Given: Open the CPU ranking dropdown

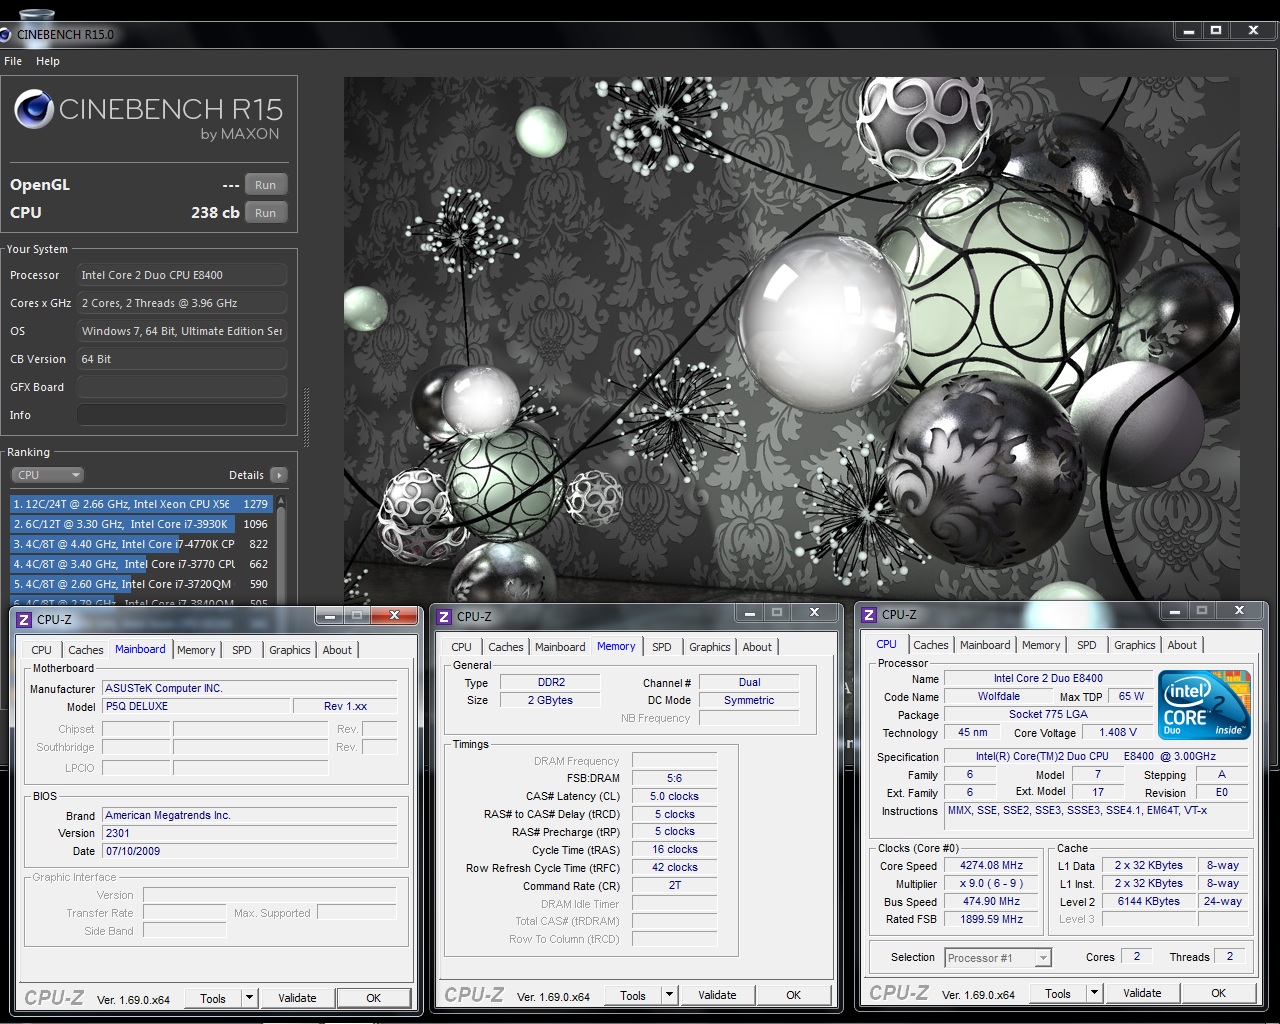Looking at the screenshot, I should [x=47, y=475].
